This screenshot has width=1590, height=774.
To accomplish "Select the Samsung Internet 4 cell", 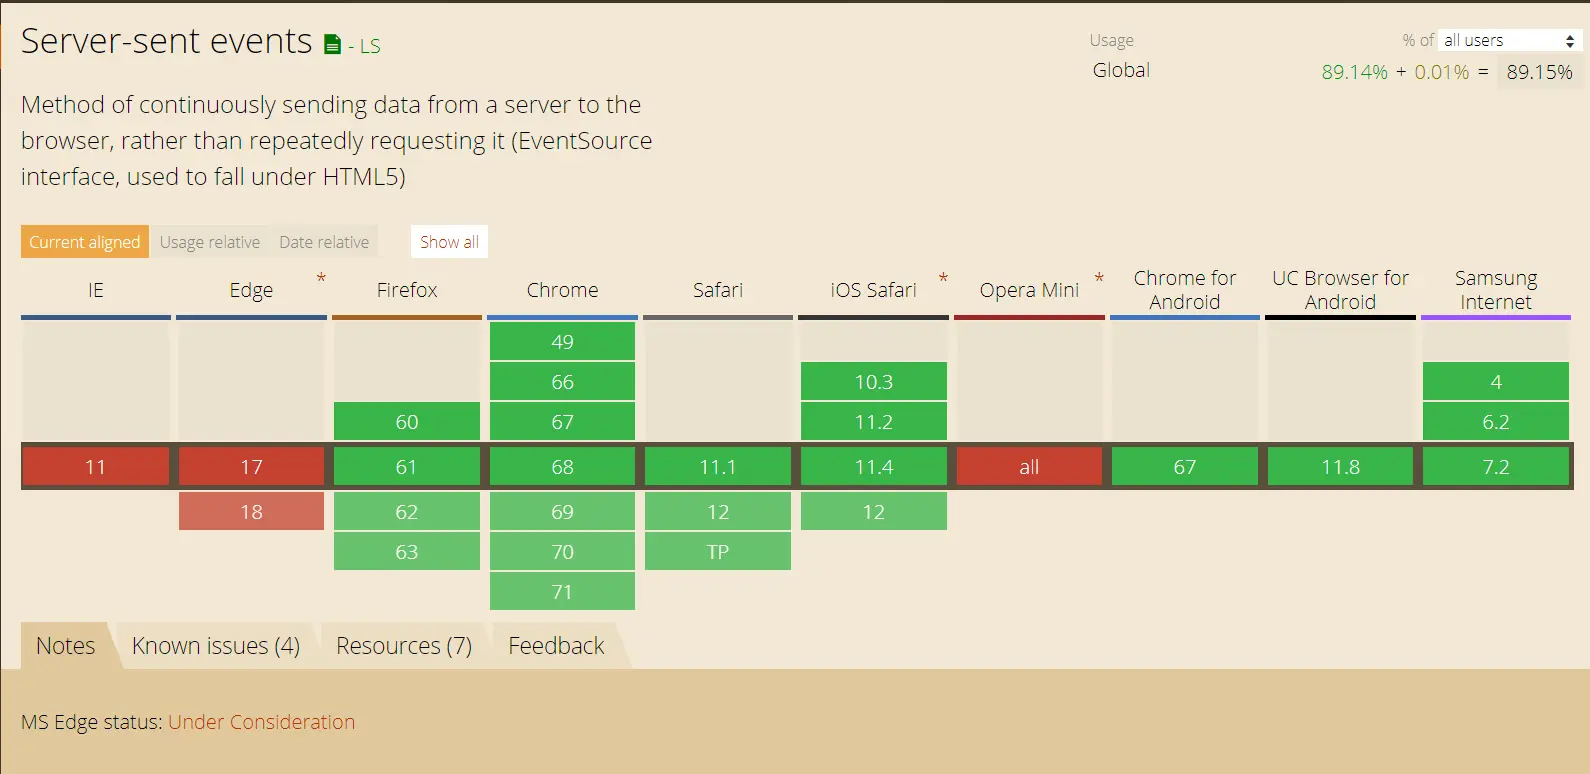I will pos(1496,382).
